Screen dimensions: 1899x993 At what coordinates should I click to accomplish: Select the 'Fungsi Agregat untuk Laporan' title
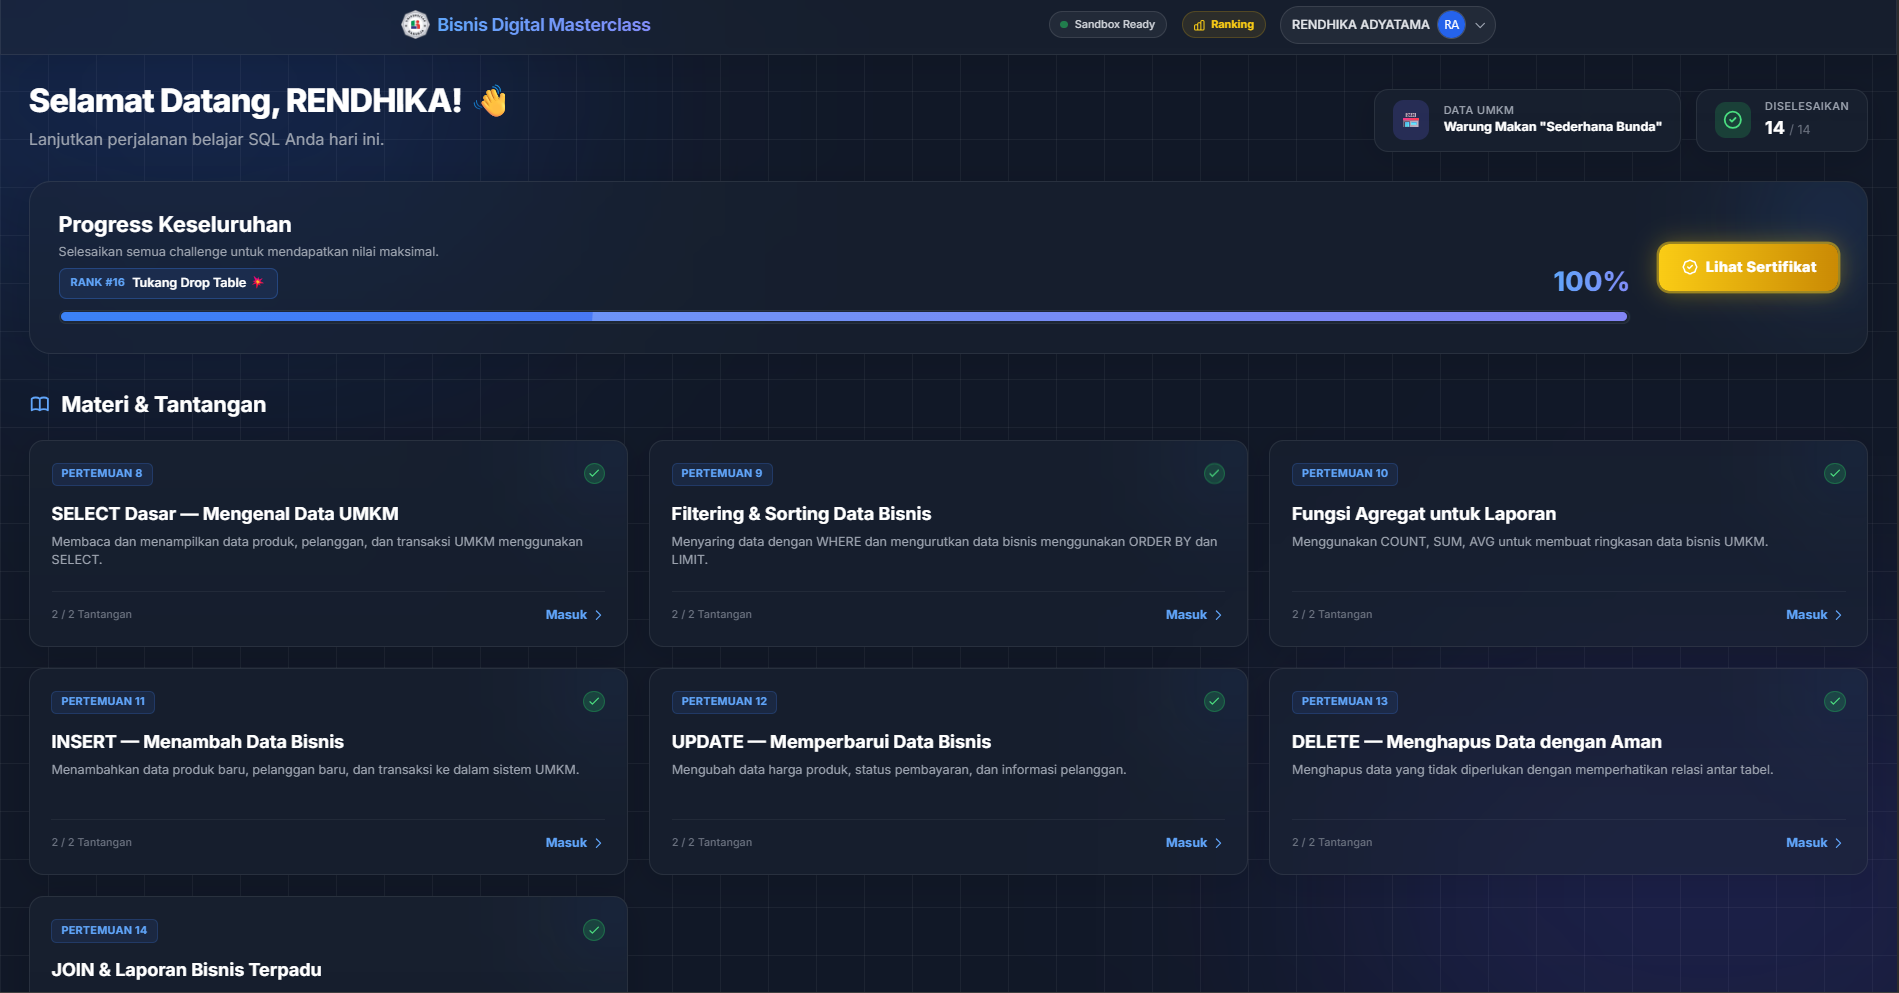pyautogui.click(x=1424, y=514)
